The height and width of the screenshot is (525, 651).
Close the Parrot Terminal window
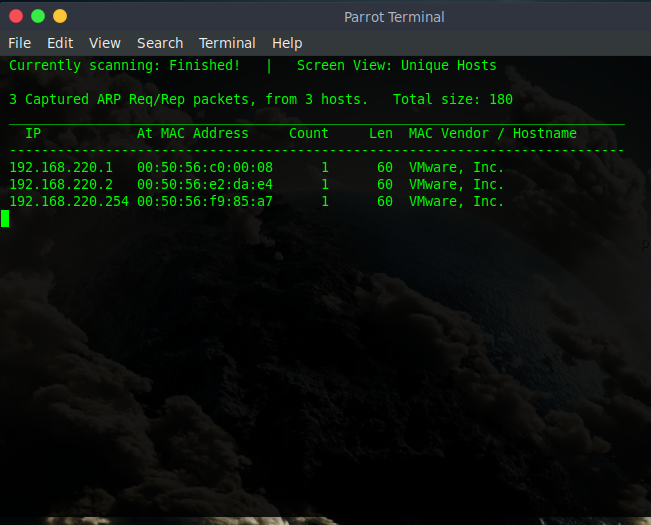tap(16, 16)
